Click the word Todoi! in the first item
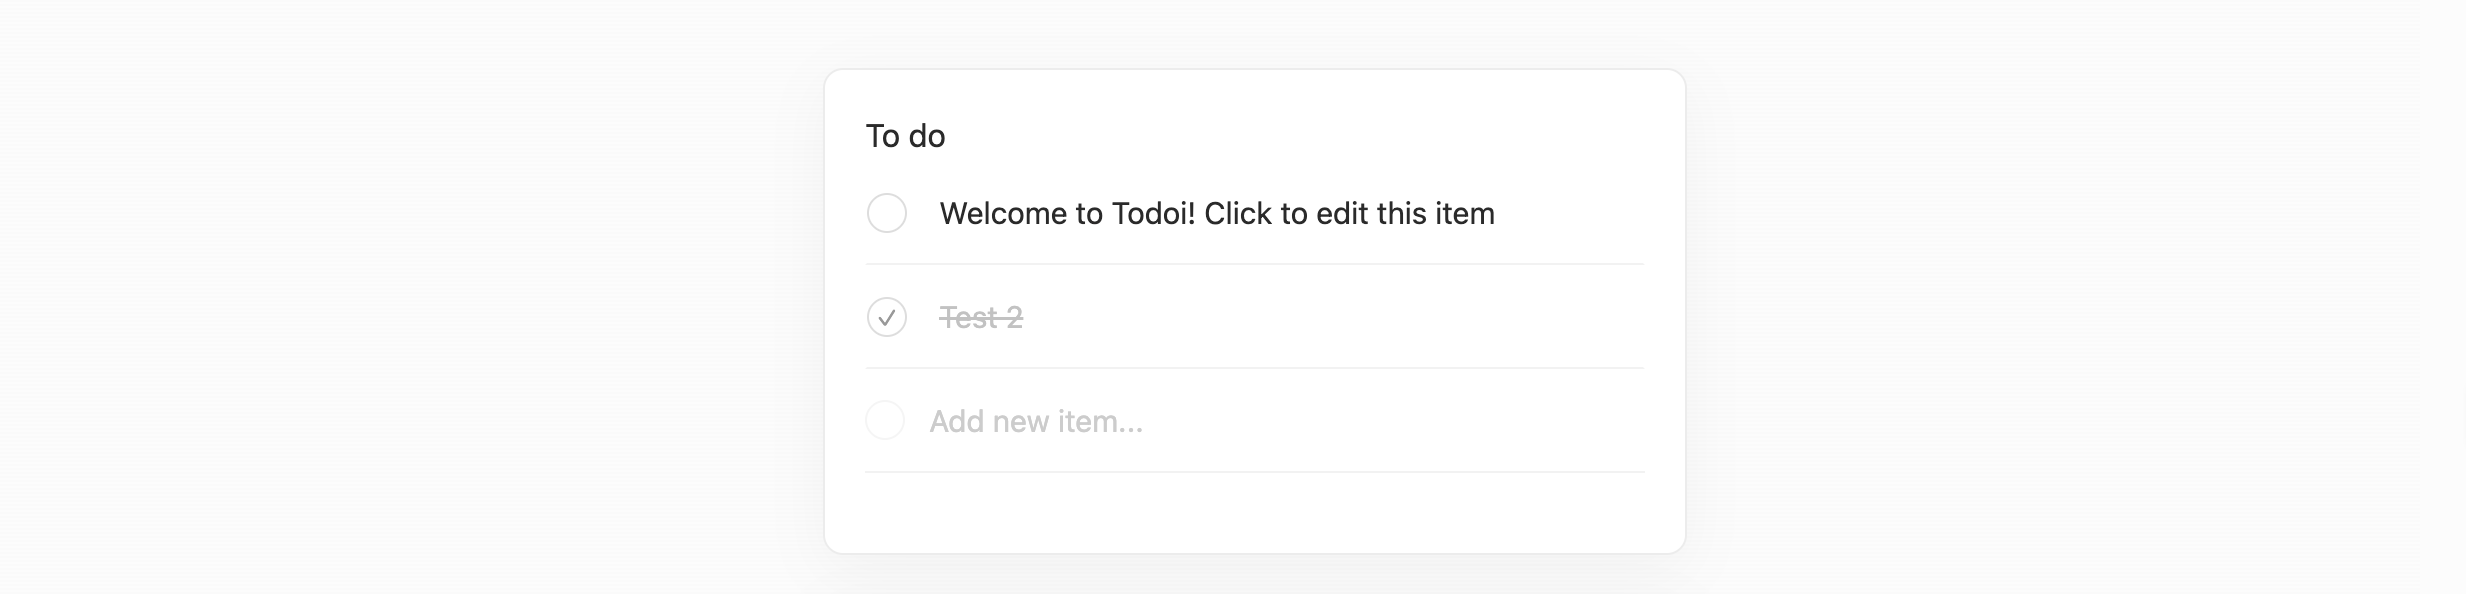 [x=1153, y=214]
